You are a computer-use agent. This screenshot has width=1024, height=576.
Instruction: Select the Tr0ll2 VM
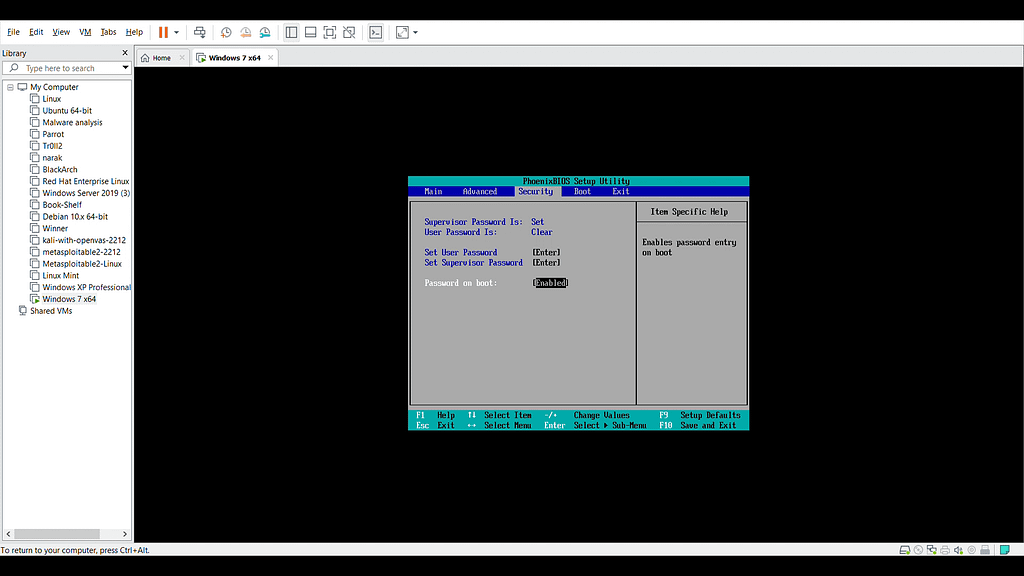coord(52,146)
